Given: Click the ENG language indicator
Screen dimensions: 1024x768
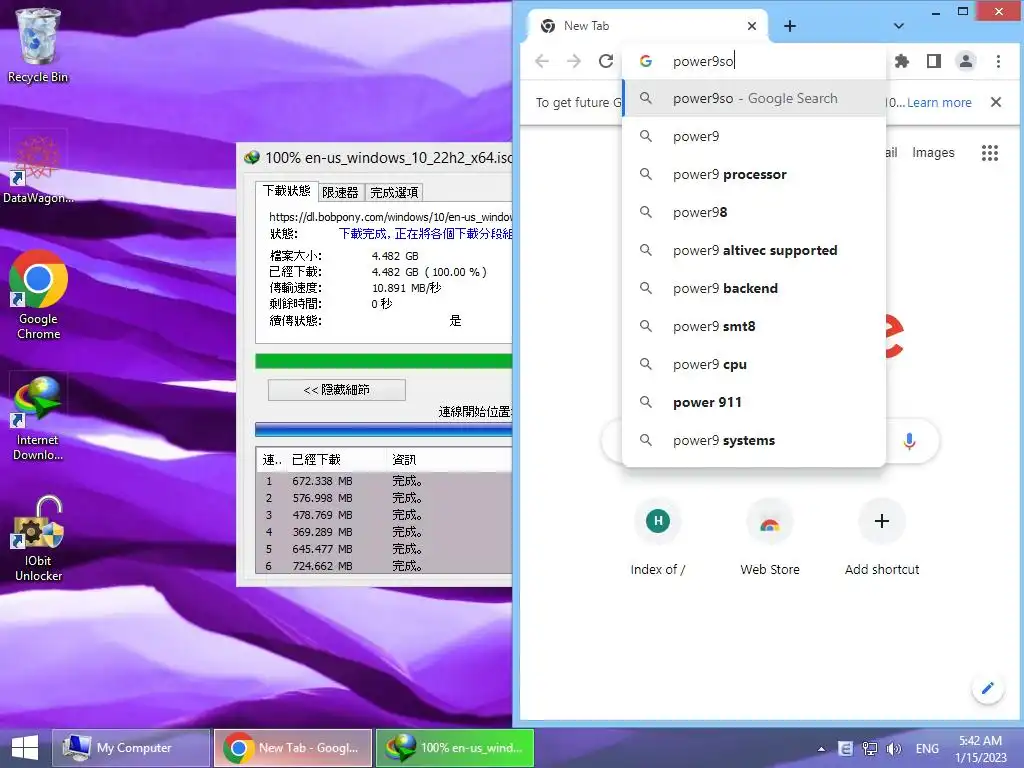Looking at the screenshot, I should coord(927,748).
